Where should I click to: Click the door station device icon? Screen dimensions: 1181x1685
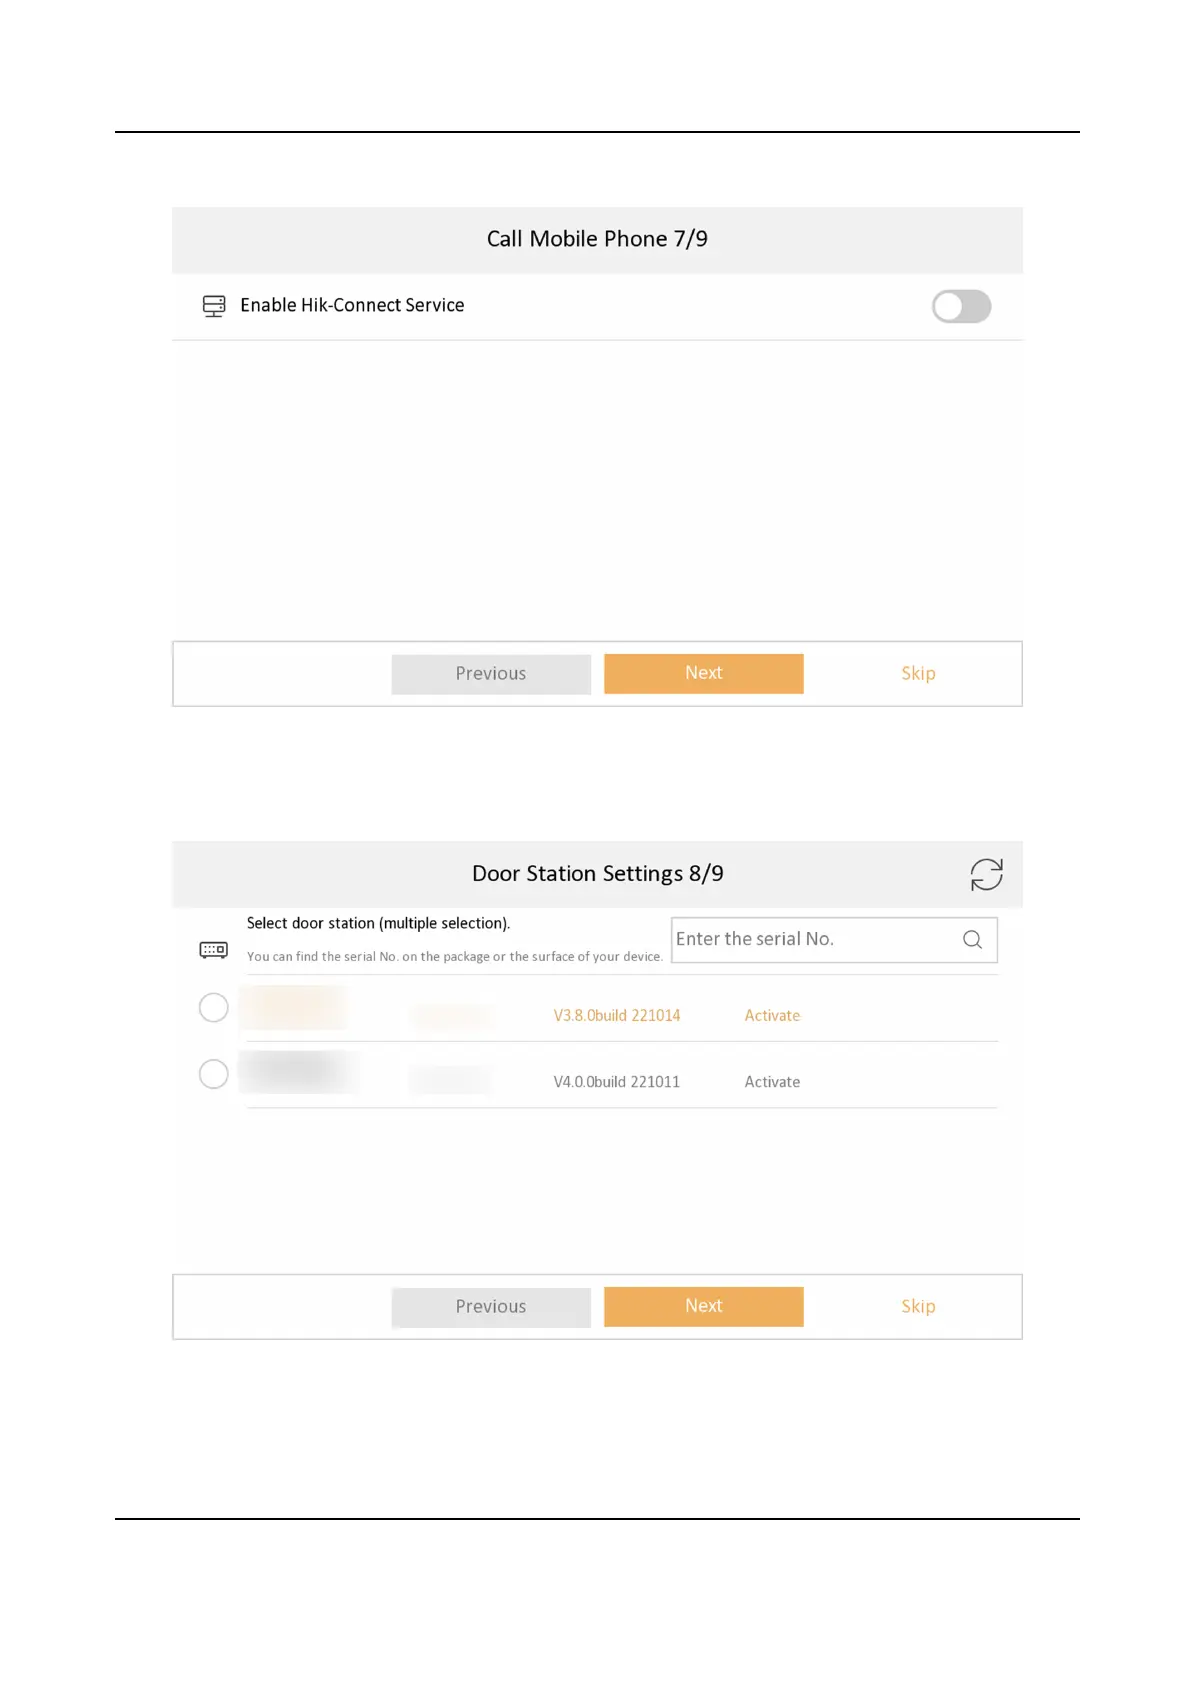213,949
